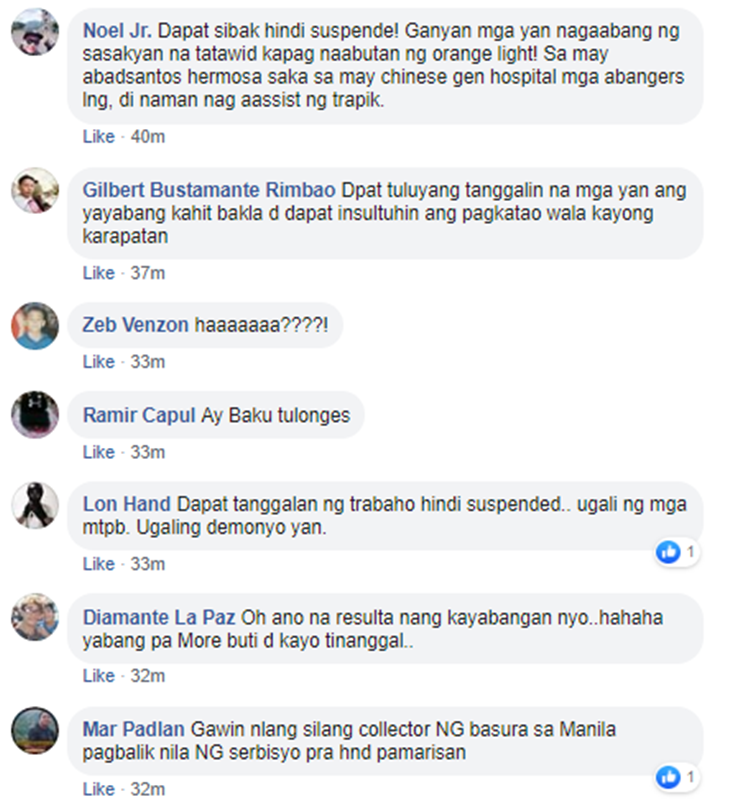
Task: Like Ramir Capul's comment
Action: tap(99, 452)
